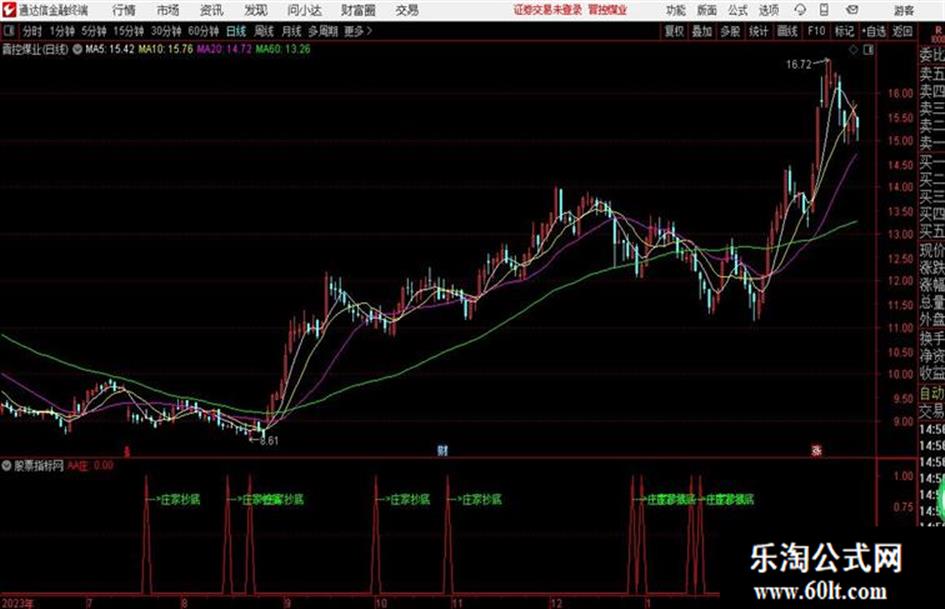945x609 pixels.
Task: Click the AA庄 indicator label
Action: coord(78,465)
